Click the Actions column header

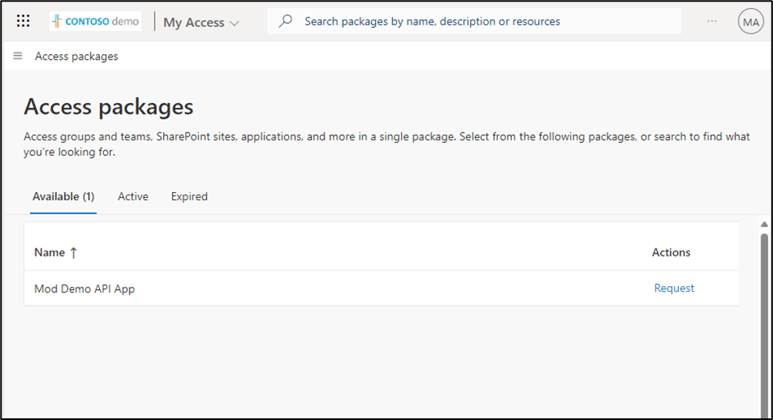[671, 252]
